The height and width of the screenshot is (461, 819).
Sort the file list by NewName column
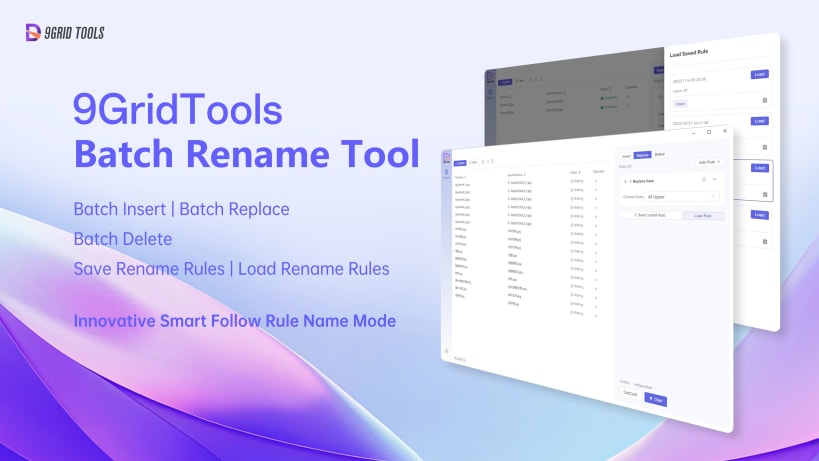click(517, 175)
